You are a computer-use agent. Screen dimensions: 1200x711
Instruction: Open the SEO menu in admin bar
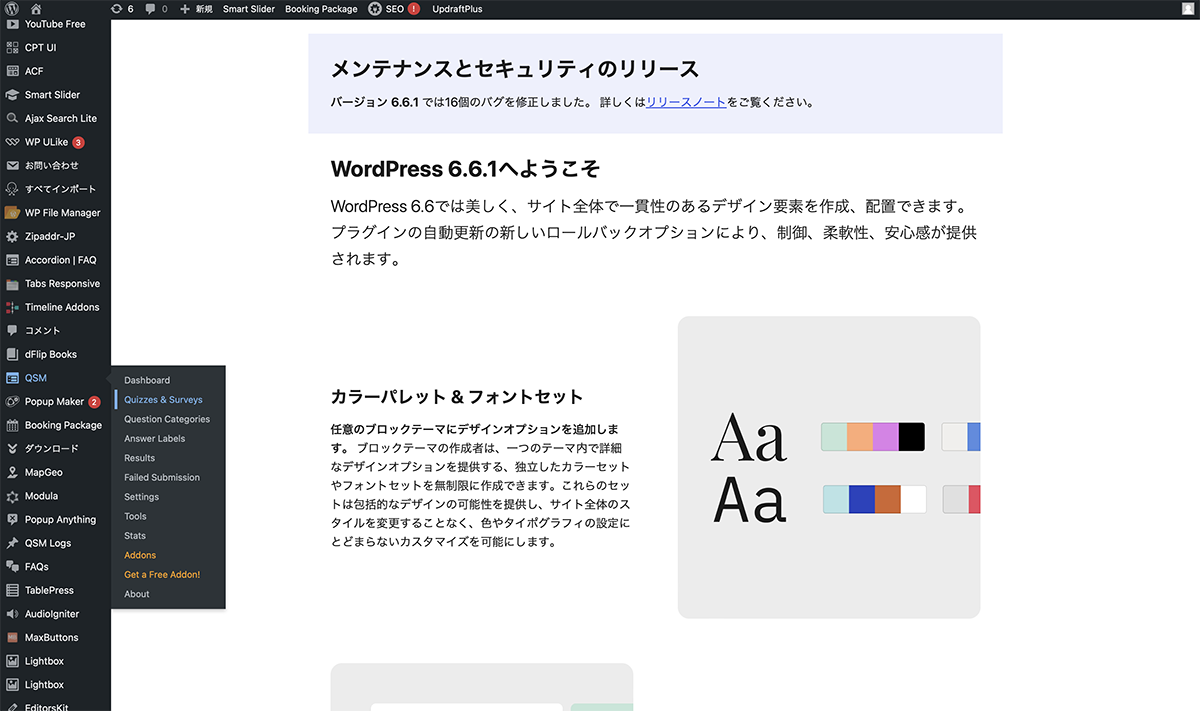click(x=393, y=8)
